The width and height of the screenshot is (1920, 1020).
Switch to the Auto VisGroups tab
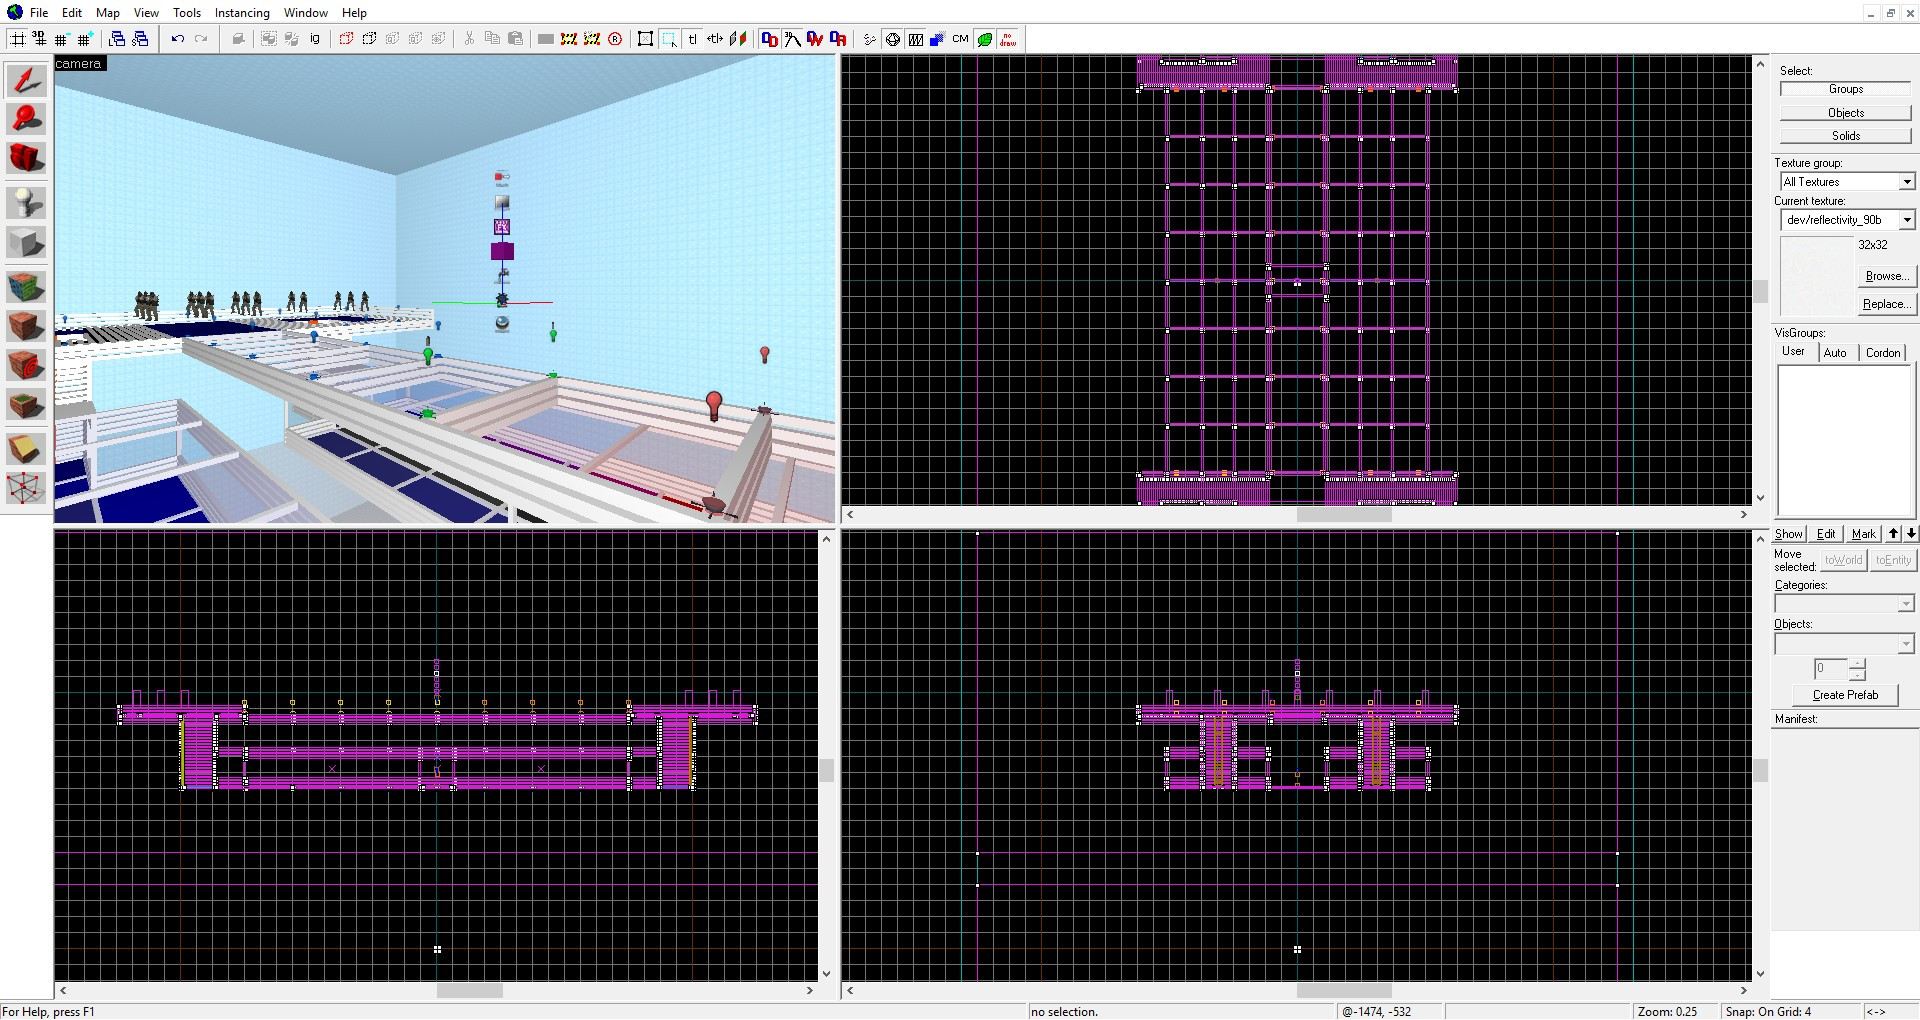click(1834, 352)
